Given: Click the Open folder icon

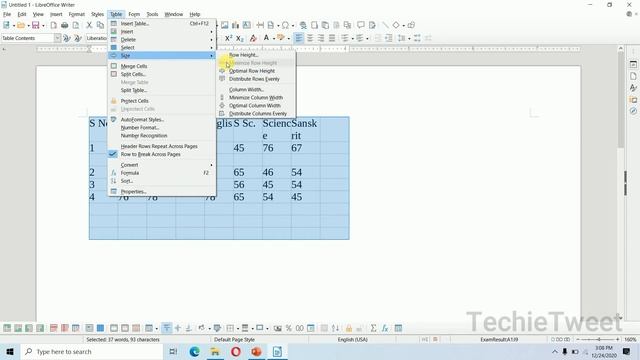Looking at the screenshot, I should [21, 25].
